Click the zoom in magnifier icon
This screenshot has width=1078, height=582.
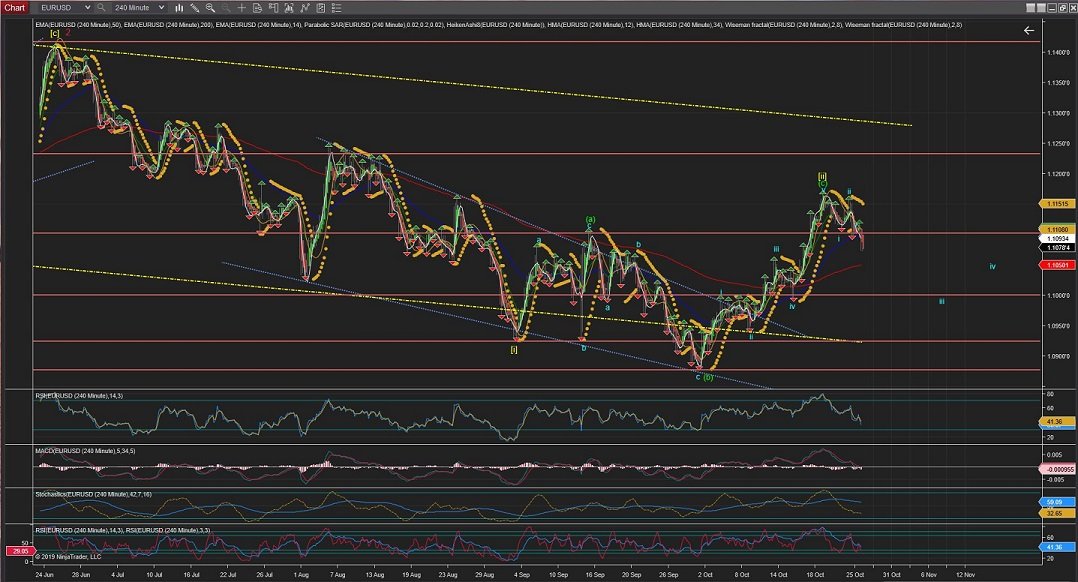[210, 7]
